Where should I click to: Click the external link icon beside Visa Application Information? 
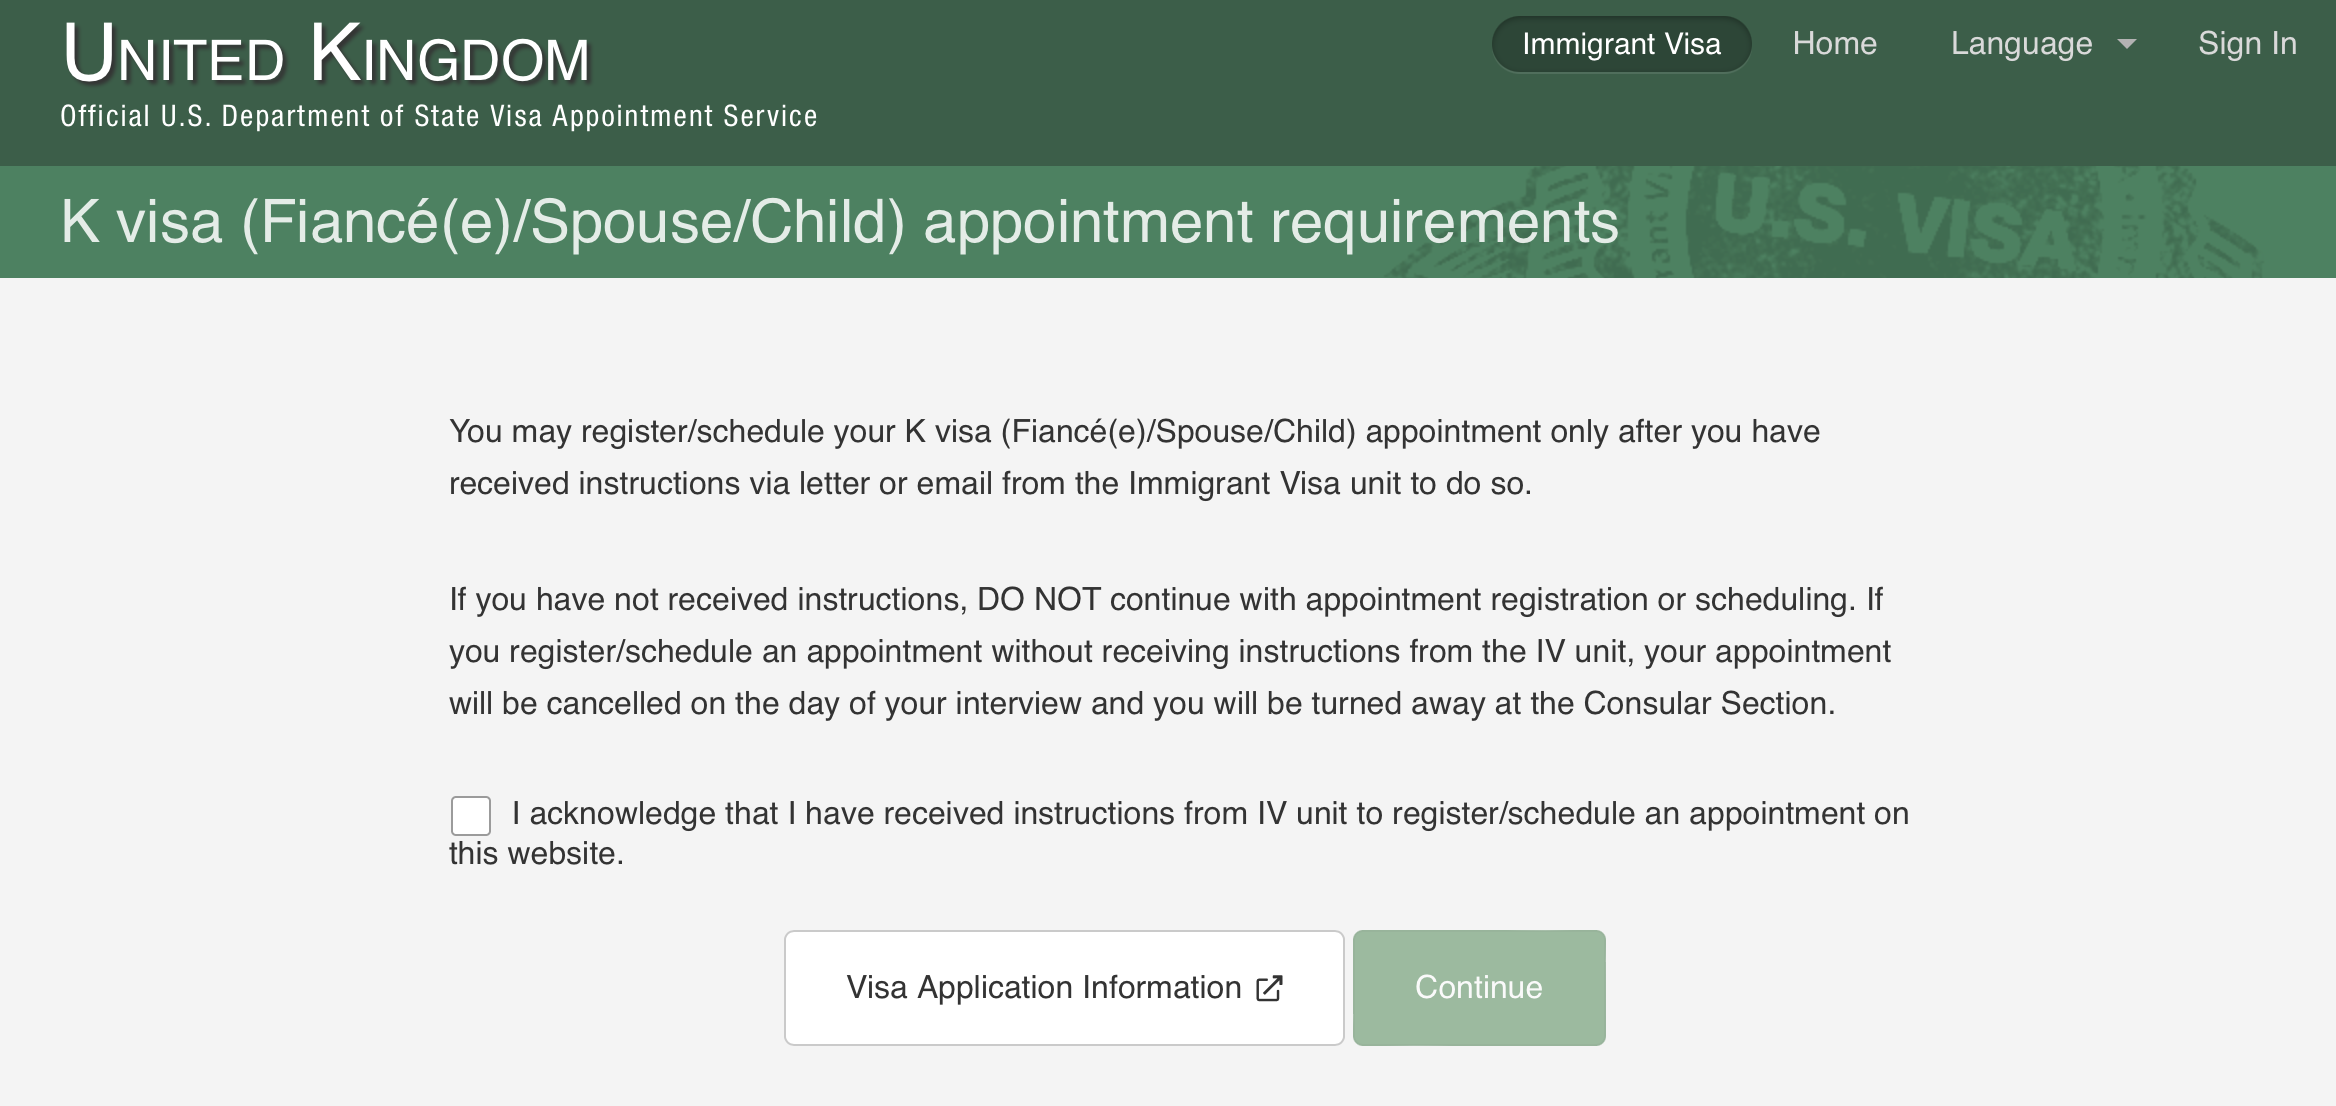pyautogui.click(x=1269, y=988)
